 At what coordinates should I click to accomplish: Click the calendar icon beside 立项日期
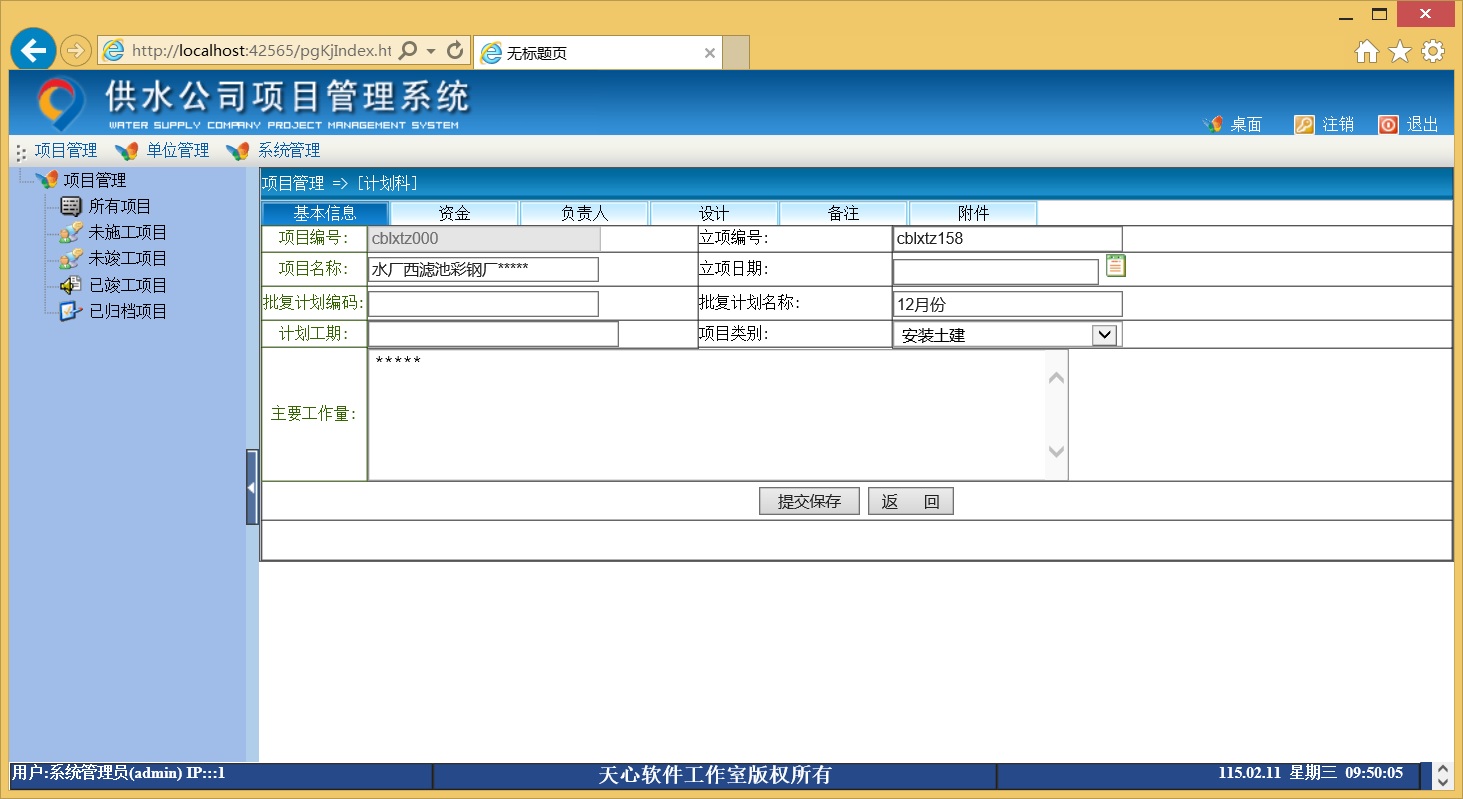pos(1116,266)
